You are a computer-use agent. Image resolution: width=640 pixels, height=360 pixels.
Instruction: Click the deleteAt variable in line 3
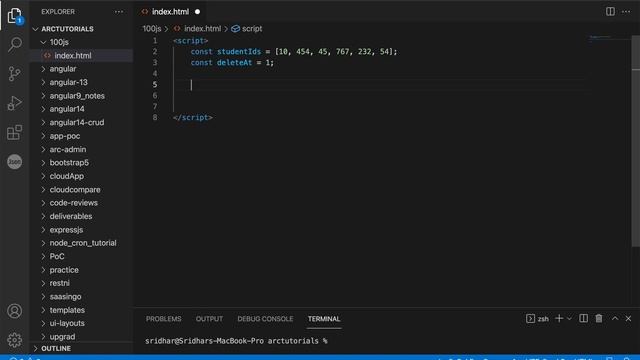coord(234,62)
